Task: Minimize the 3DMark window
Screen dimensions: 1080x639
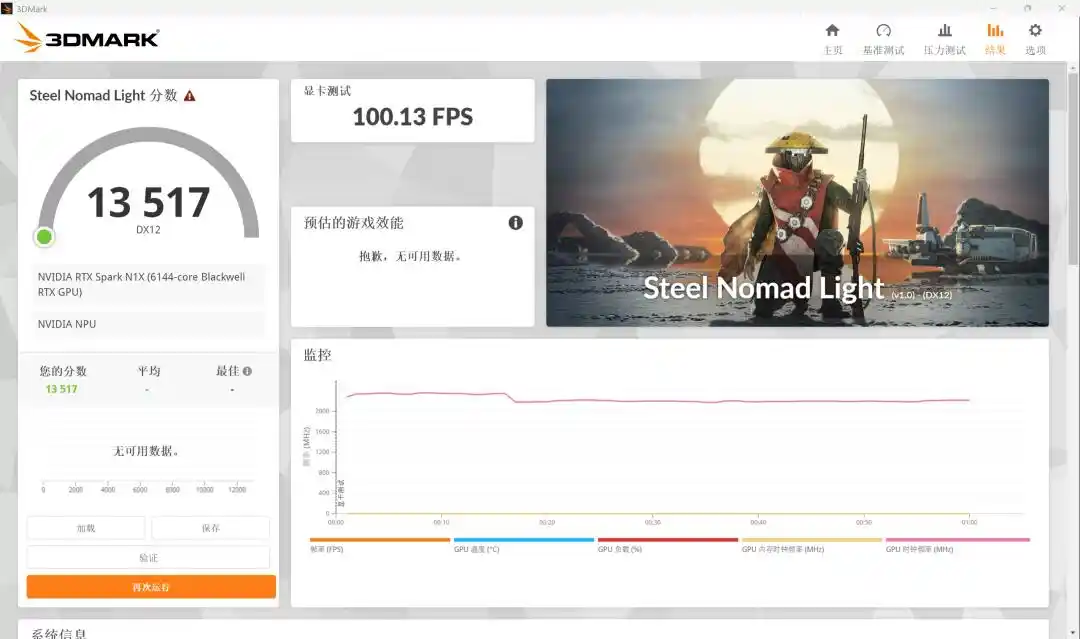Action: pyautogui.click(x=993, y=8)
